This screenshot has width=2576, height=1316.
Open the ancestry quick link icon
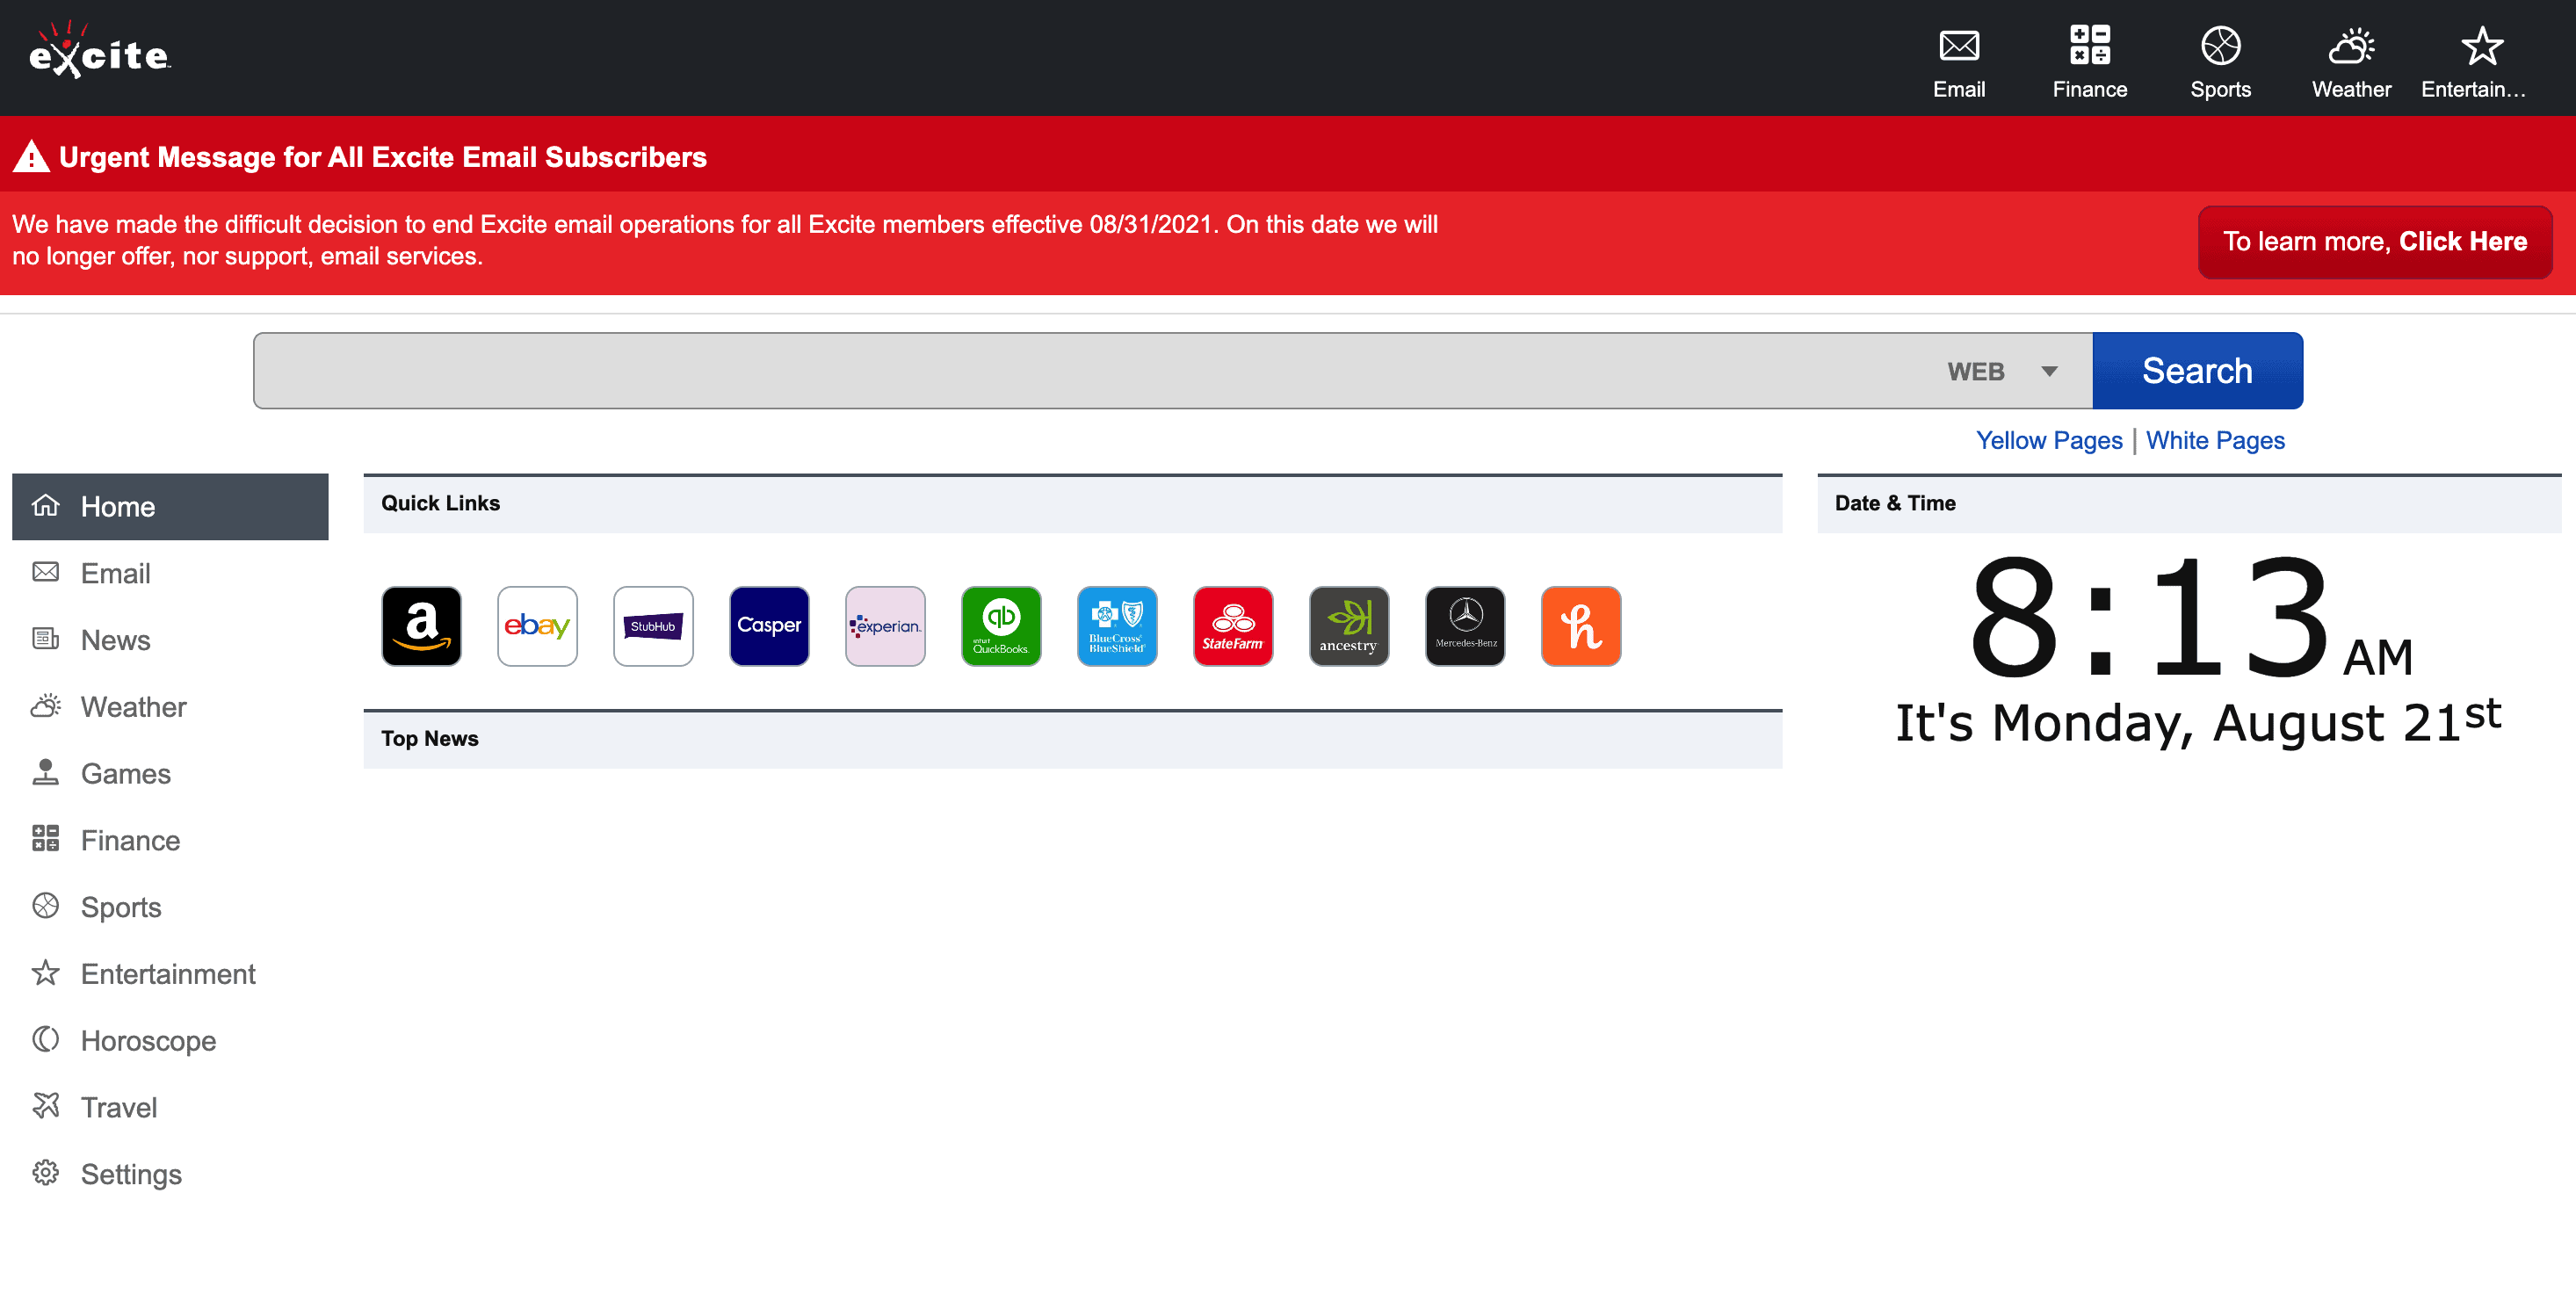tap(1349, 626)
